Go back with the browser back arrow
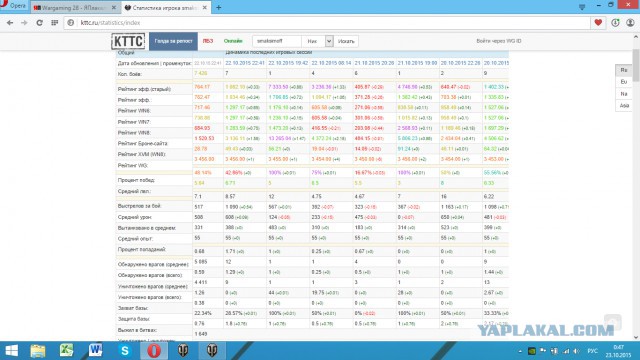The height and width of the screenshot is (360, 640). tap(10, 23)
